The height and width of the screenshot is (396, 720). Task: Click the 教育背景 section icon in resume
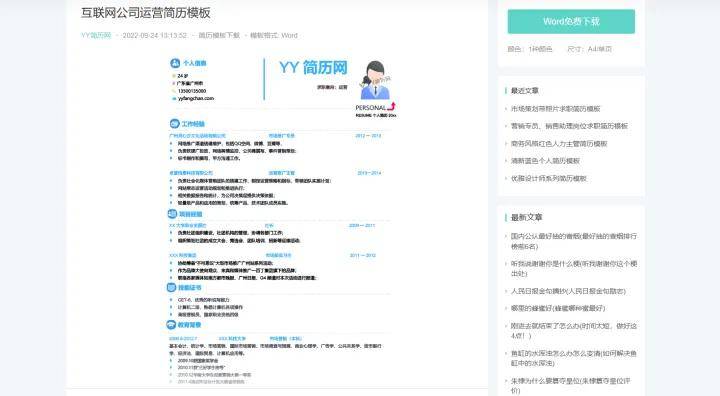pyautogui.click(x=171, y=325)
